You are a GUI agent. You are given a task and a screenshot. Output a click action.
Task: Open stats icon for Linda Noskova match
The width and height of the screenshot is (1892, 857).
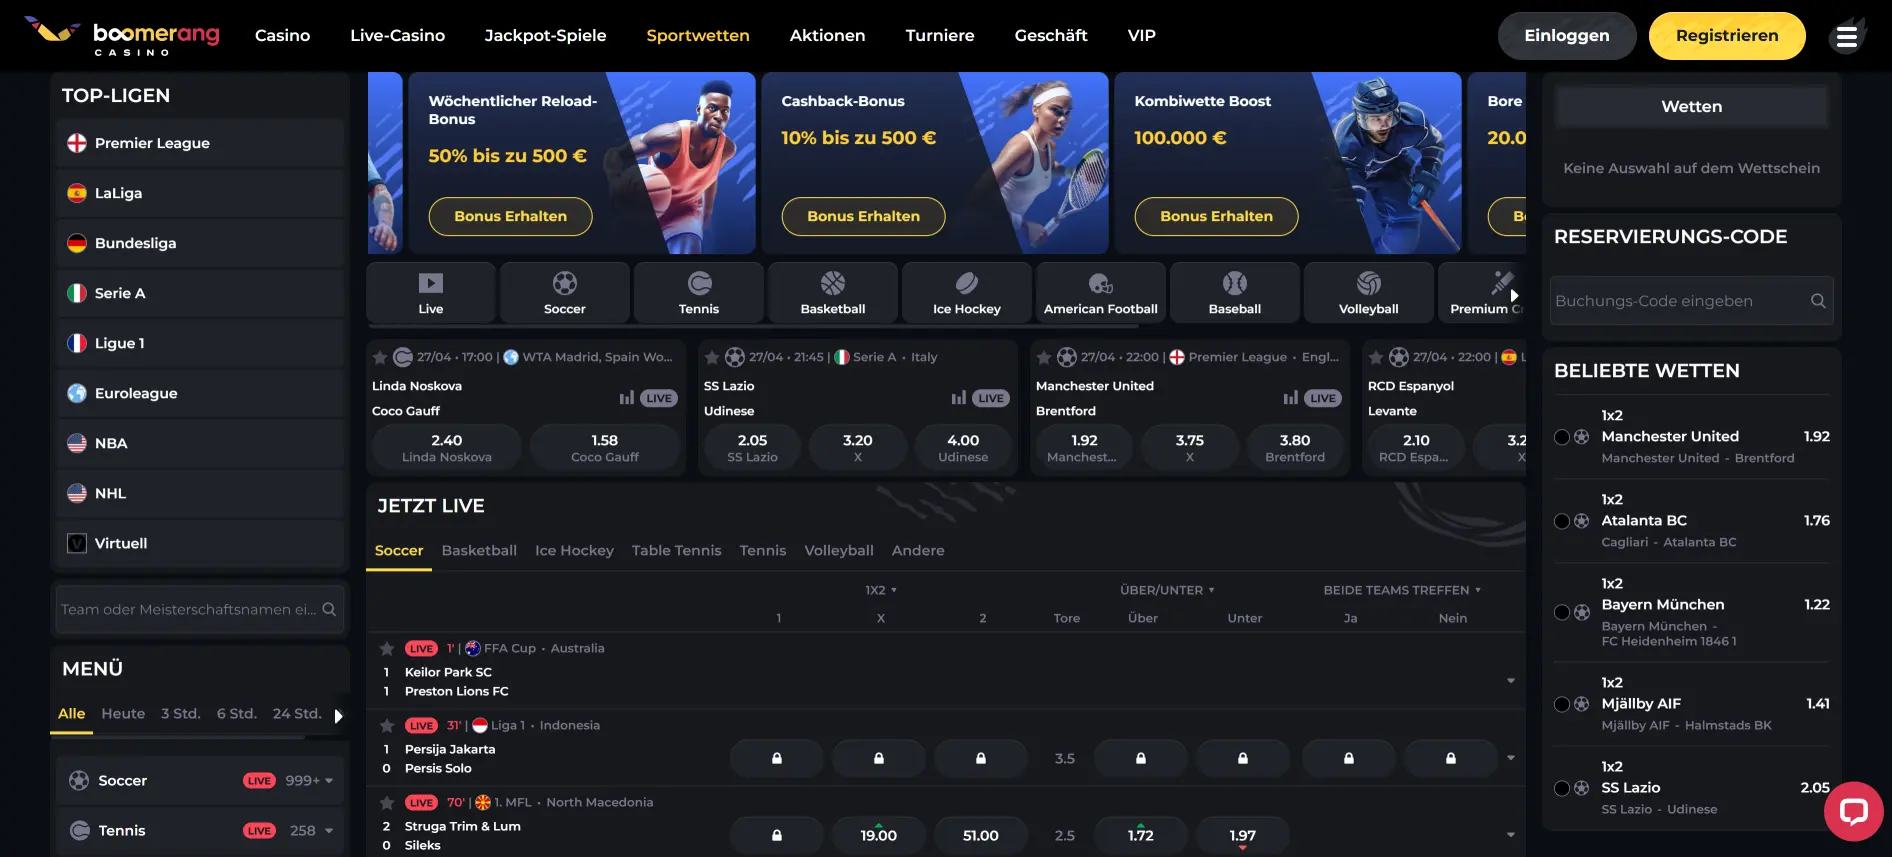(x=627, y=398)
